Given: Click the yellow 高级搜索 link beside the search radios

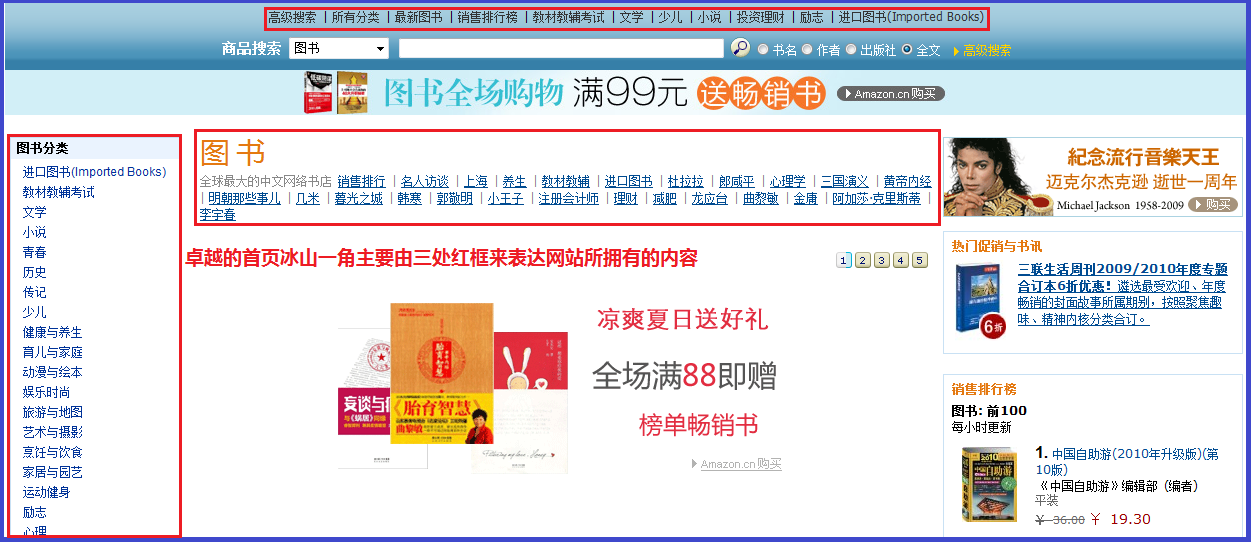Looking at the screenshot, I should [x=986, y=50].
